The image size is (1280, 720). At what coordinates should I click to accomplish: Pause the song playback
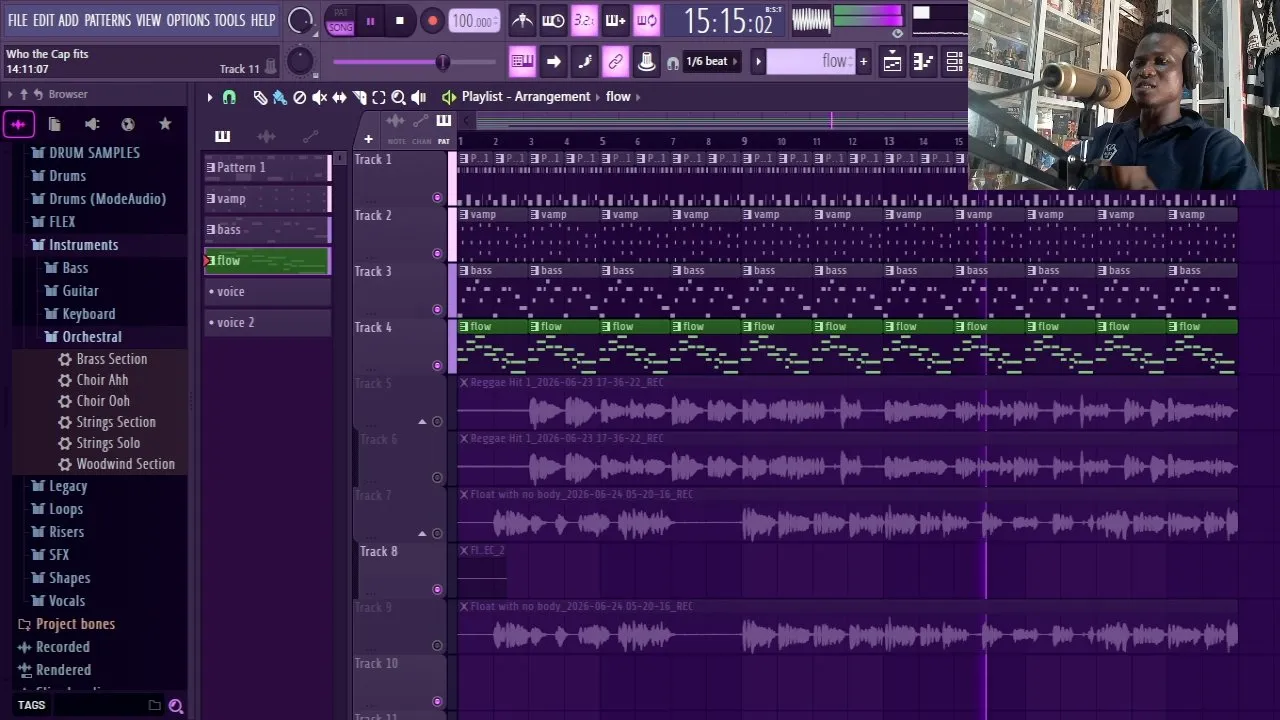(370, 20)
